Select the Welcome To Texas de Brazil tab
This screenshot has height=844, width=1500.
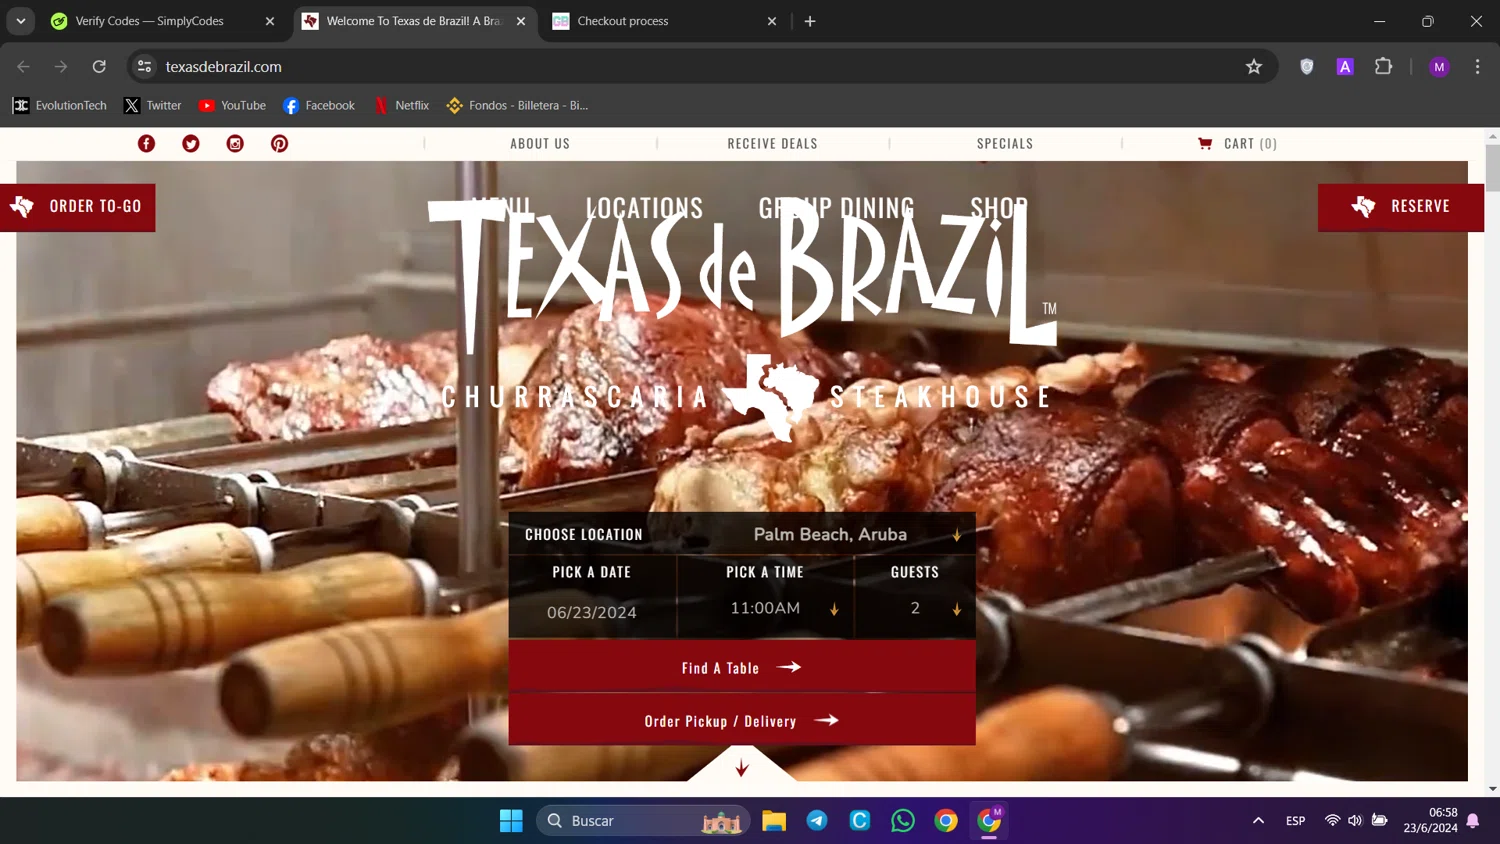413,21
